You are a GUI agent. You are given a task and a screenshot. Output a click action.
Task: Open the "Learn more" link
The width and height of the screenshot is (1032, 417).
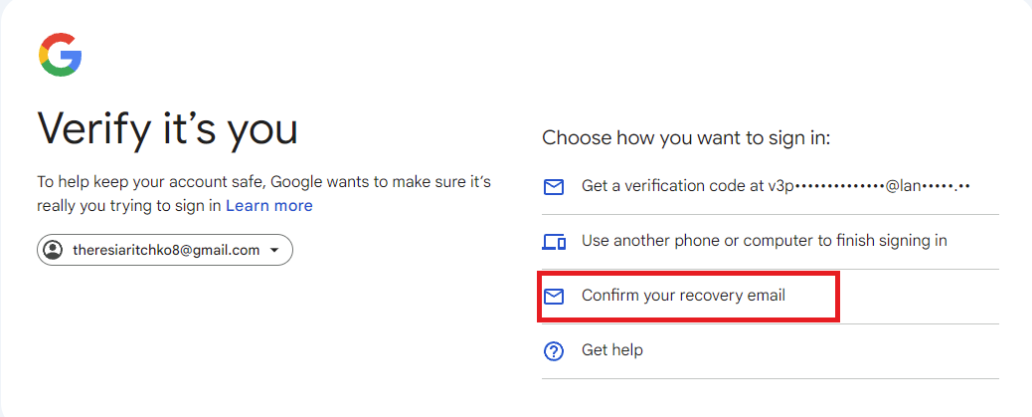269,206
